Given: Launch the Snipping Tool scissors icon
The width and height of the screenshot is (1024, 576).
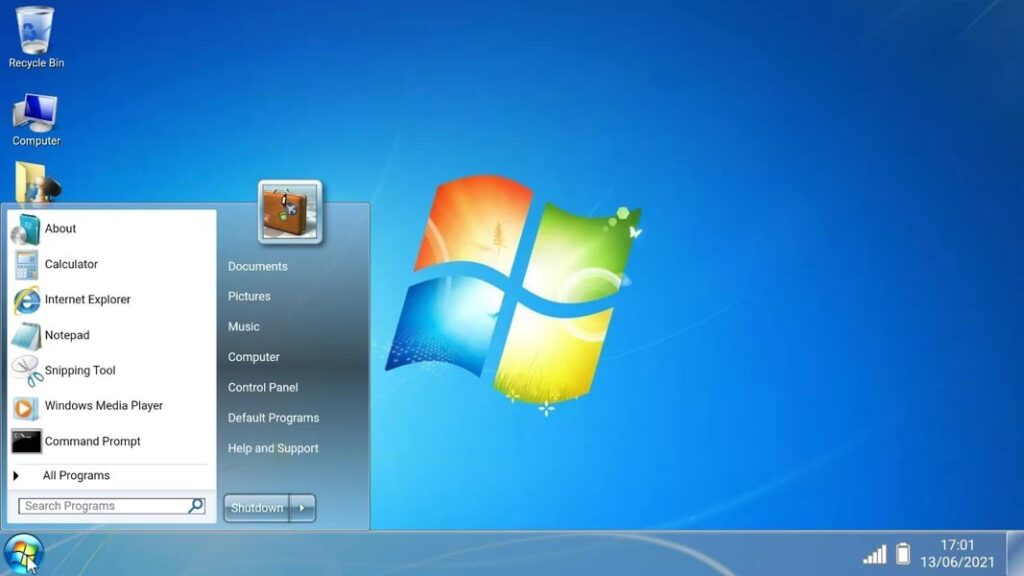Looking at the screenshot, I should [x=27, y=372].
